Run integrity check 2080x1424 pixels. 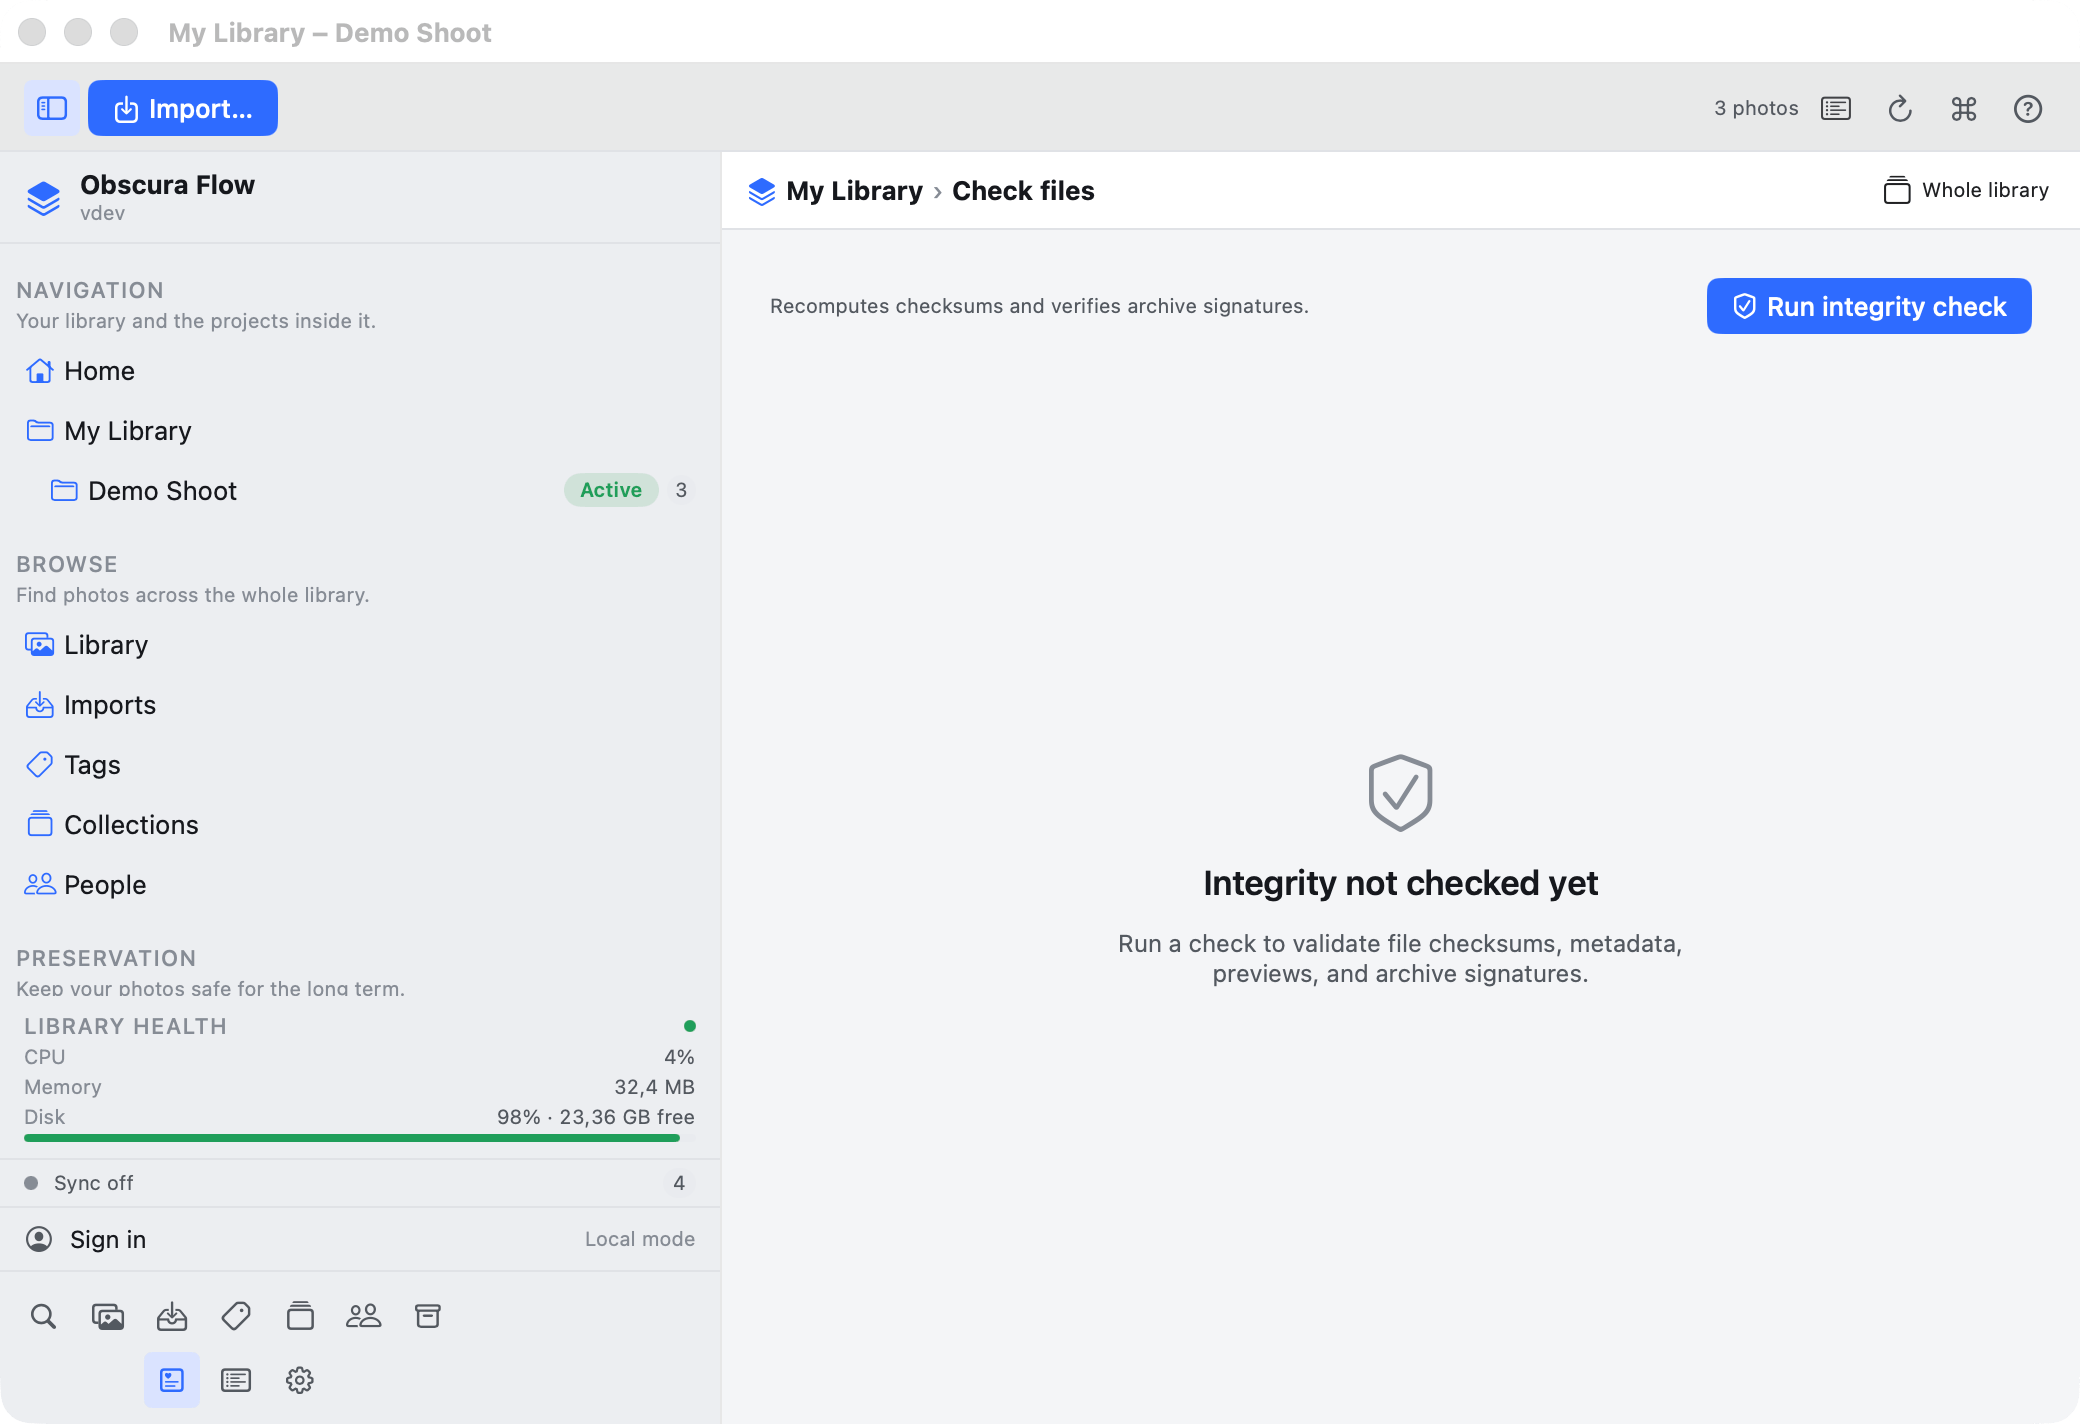click(x=1869, y=306)
